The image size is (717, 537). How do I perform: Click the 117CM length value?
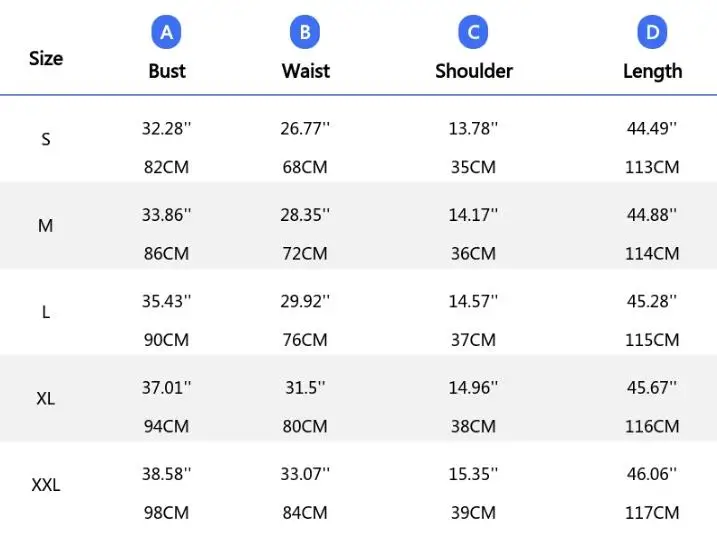pos(652,513)
